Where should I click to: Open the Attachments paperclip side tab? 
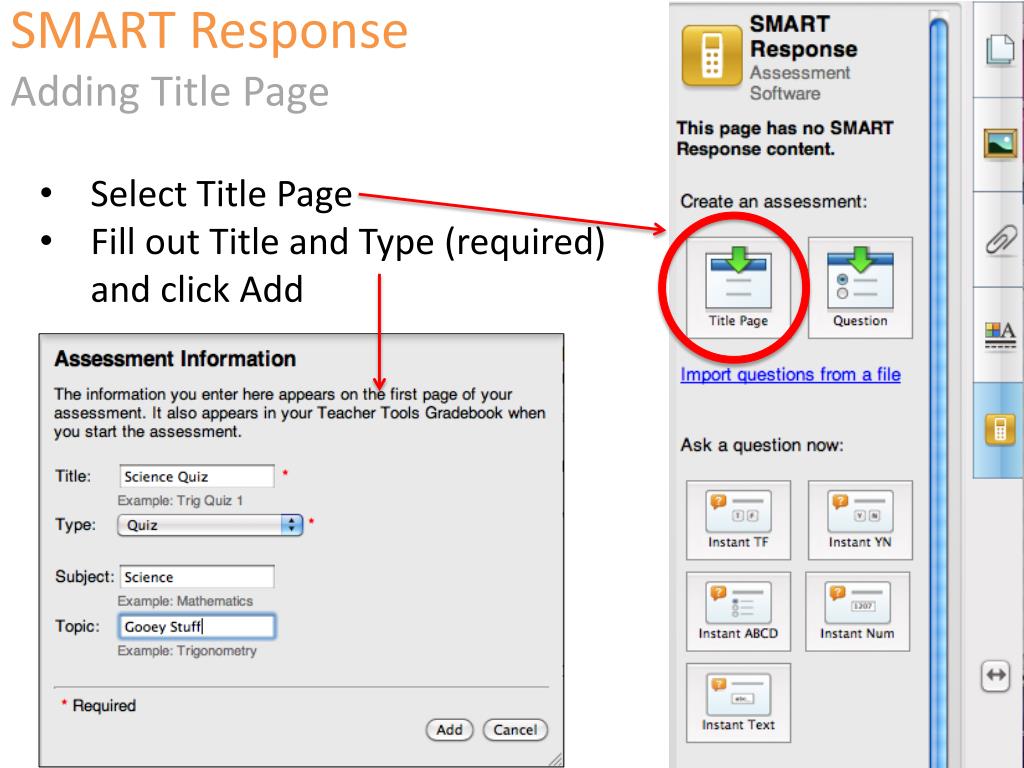tap(1000, 239)
